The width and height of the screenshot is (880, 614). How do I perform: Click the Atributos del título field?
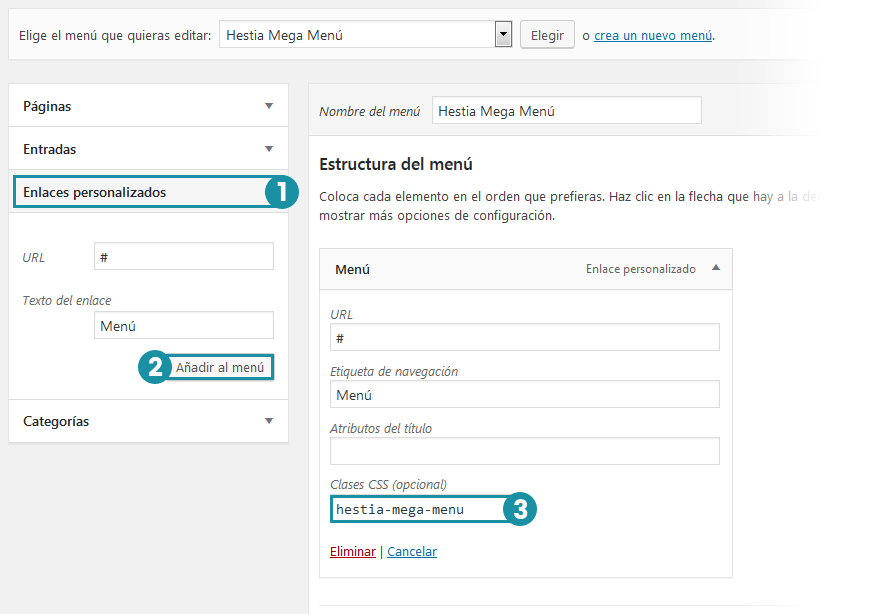[x=524, y=452]
